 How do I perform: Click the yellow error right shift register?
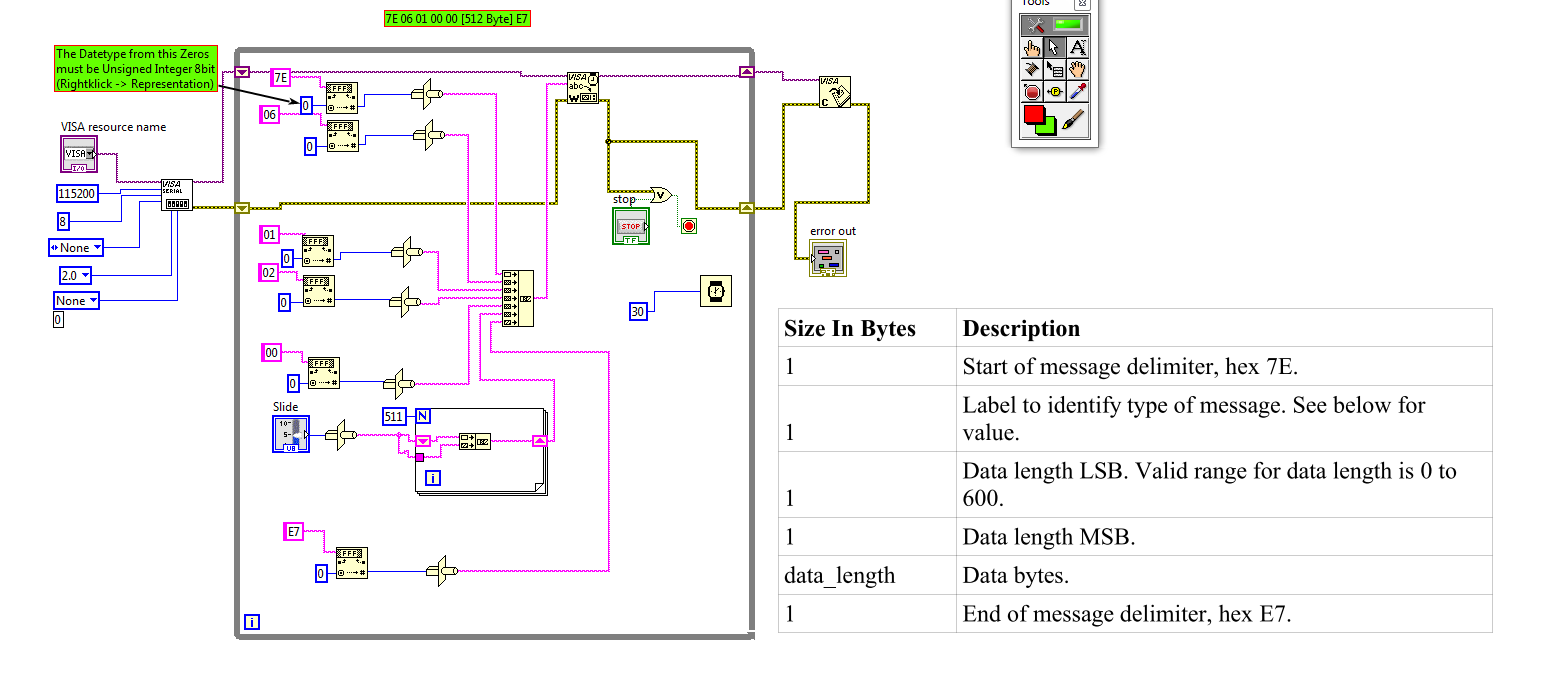pos(746,207)
